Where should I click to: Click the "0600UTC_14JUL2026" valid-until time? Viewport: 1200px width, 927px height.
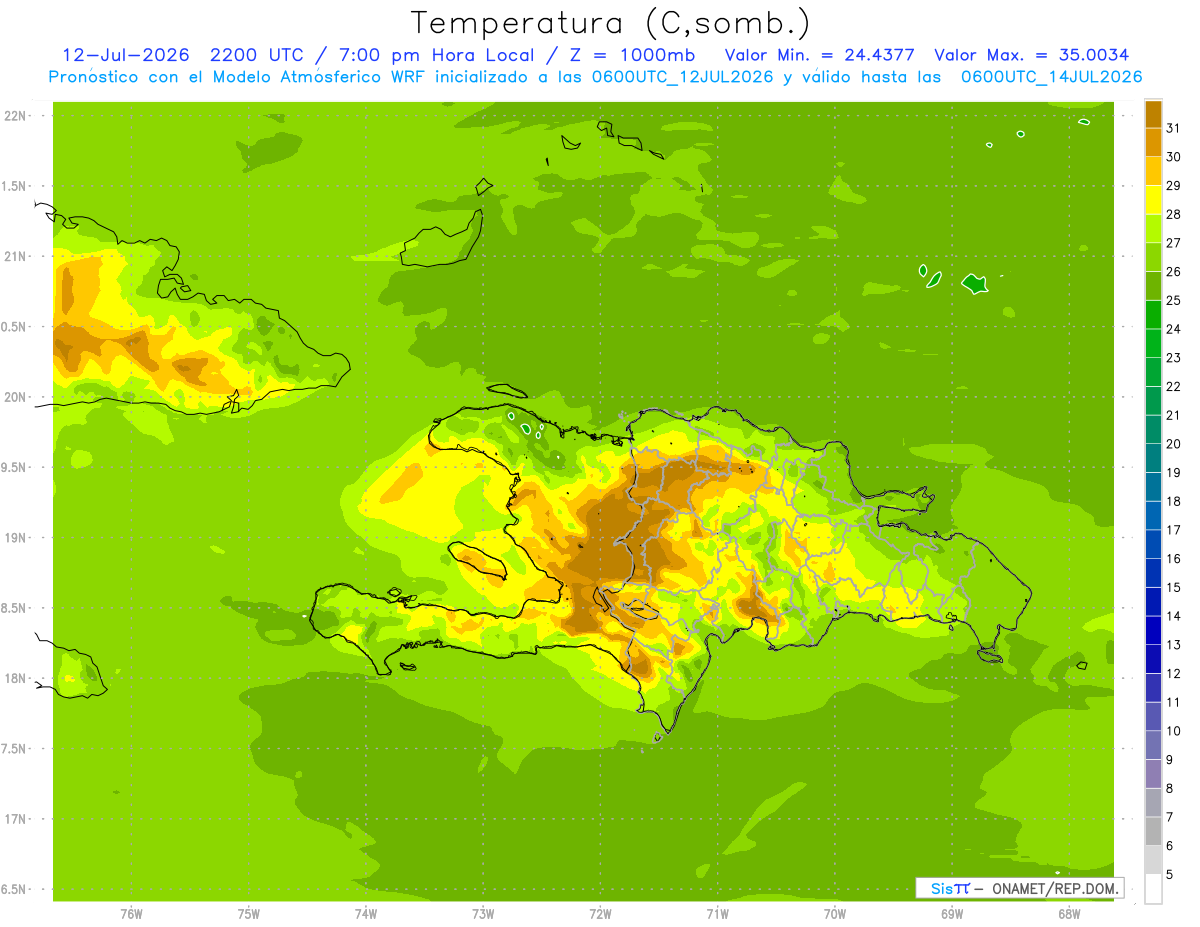tap(1051, 76)
